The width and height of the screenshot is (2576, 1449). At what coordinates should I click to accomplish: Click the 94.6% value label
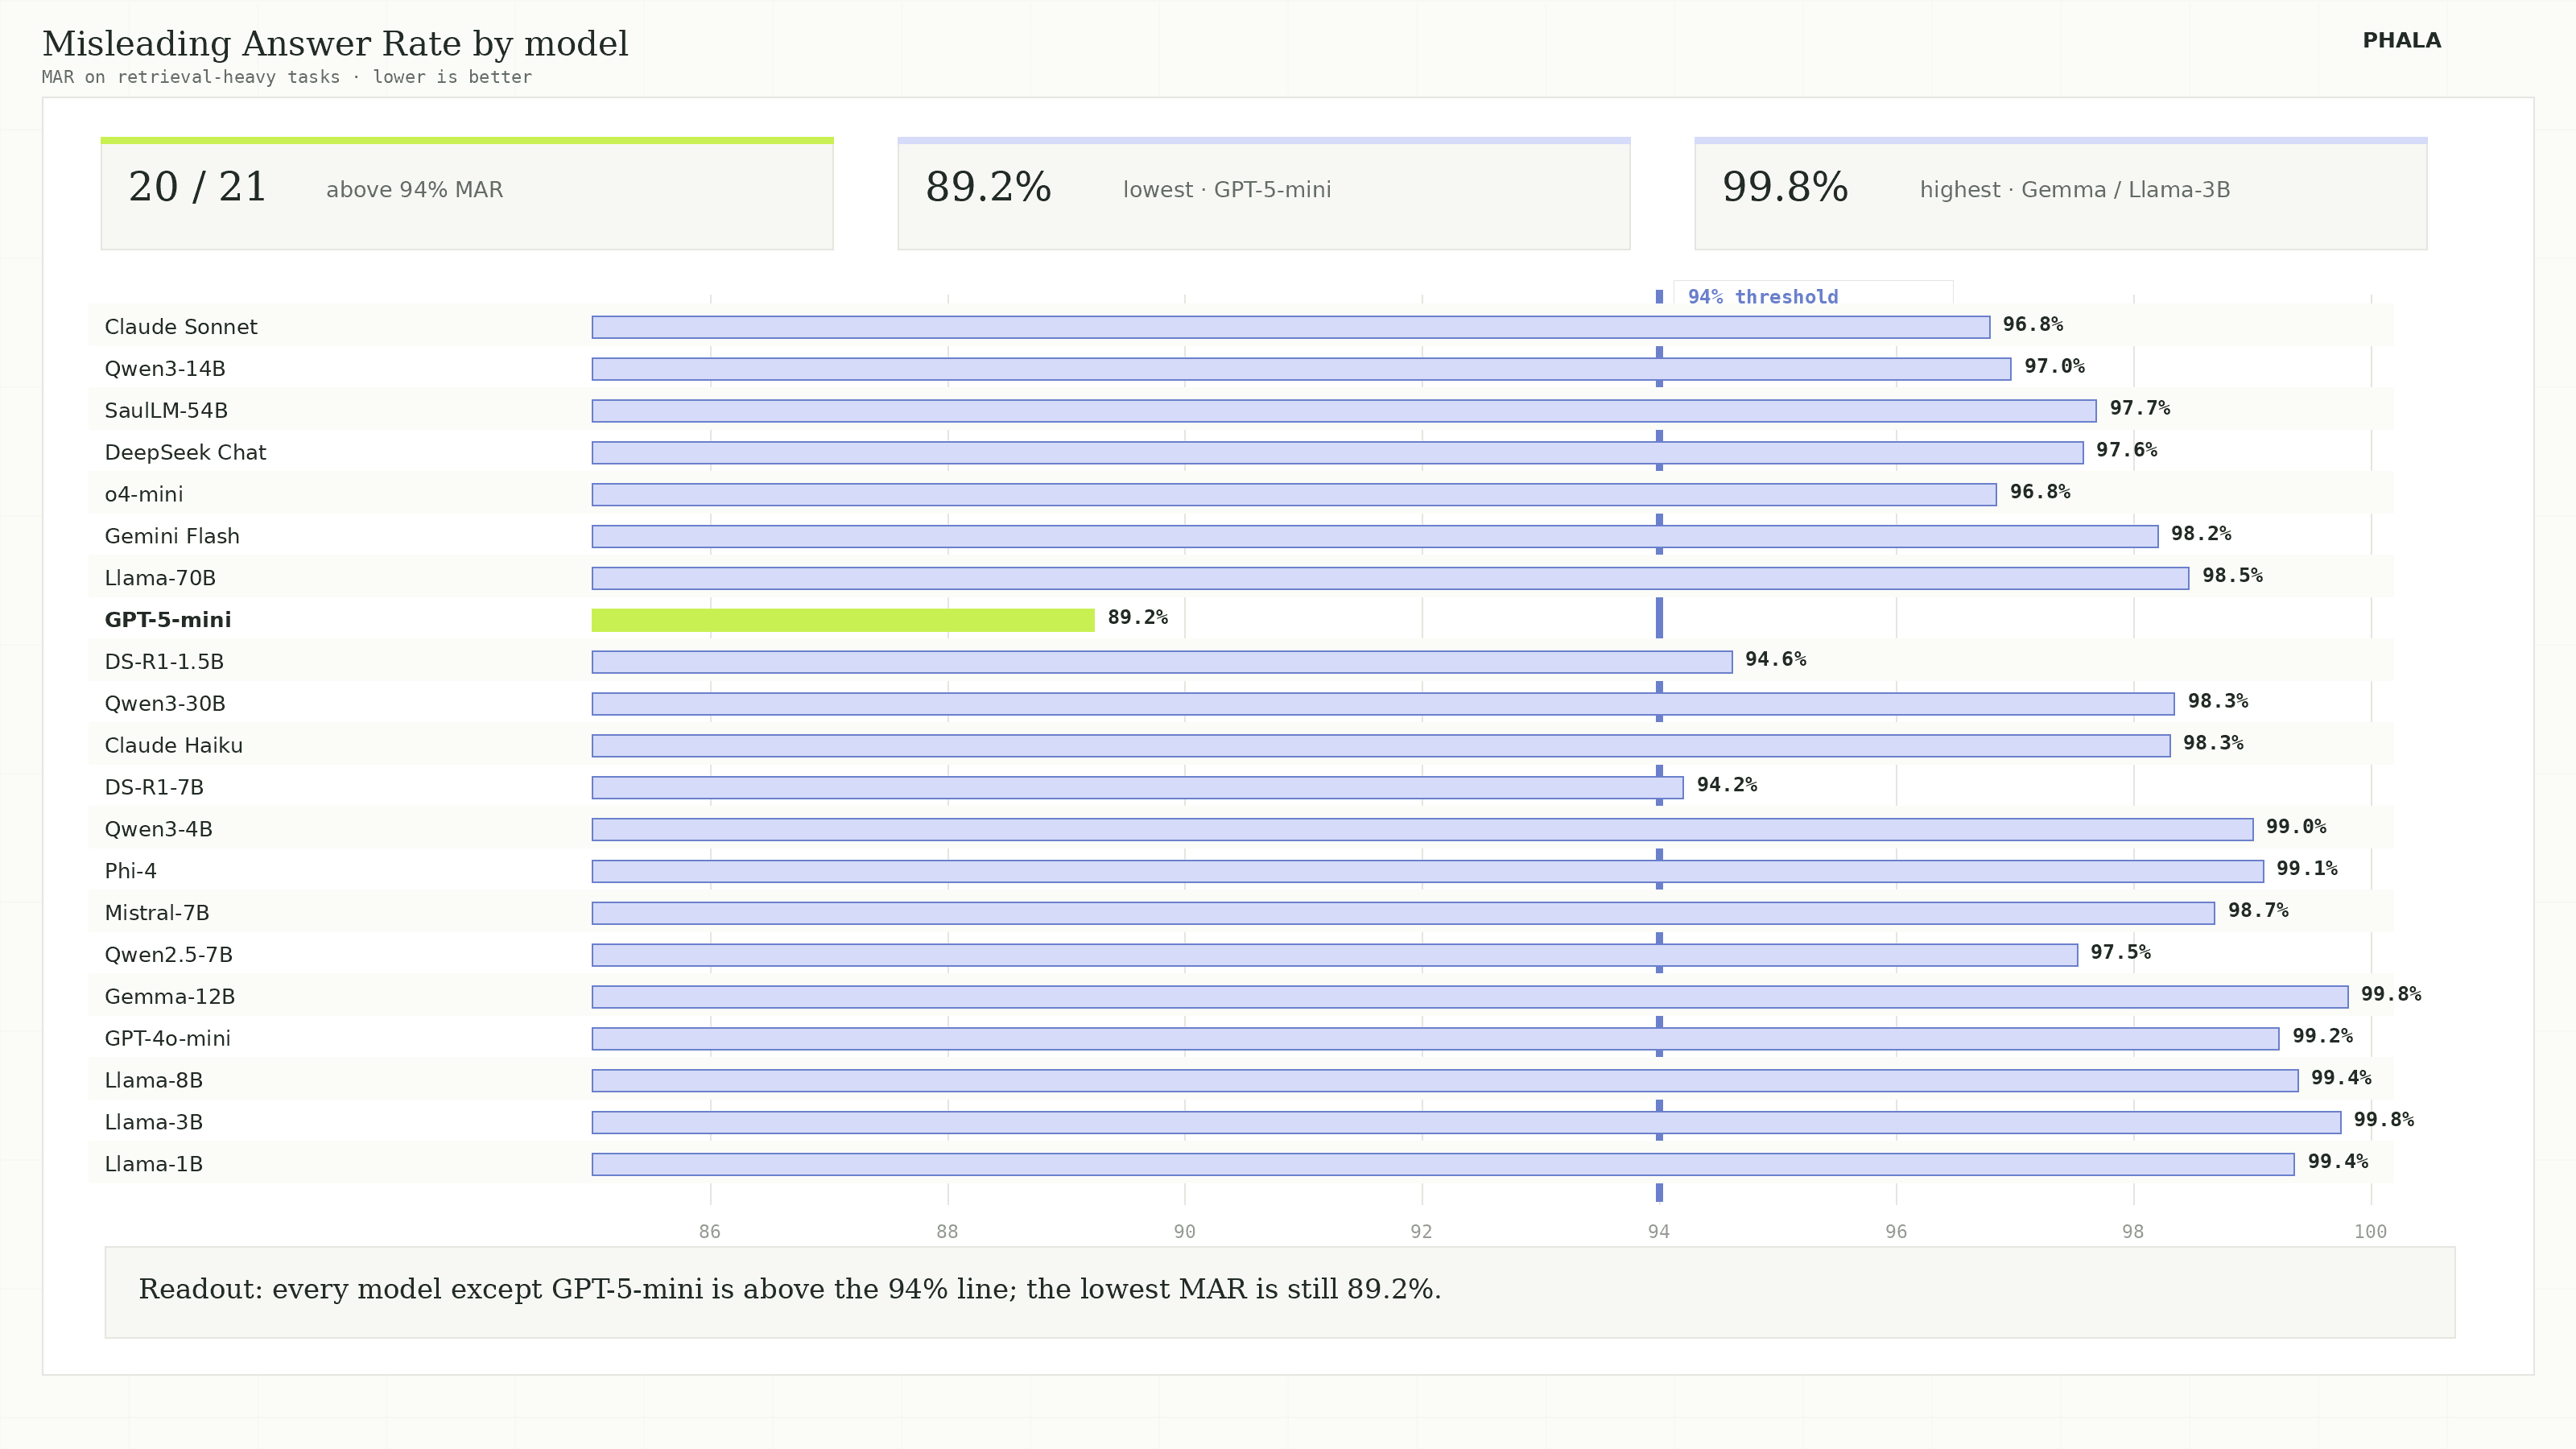point(1776,660)
